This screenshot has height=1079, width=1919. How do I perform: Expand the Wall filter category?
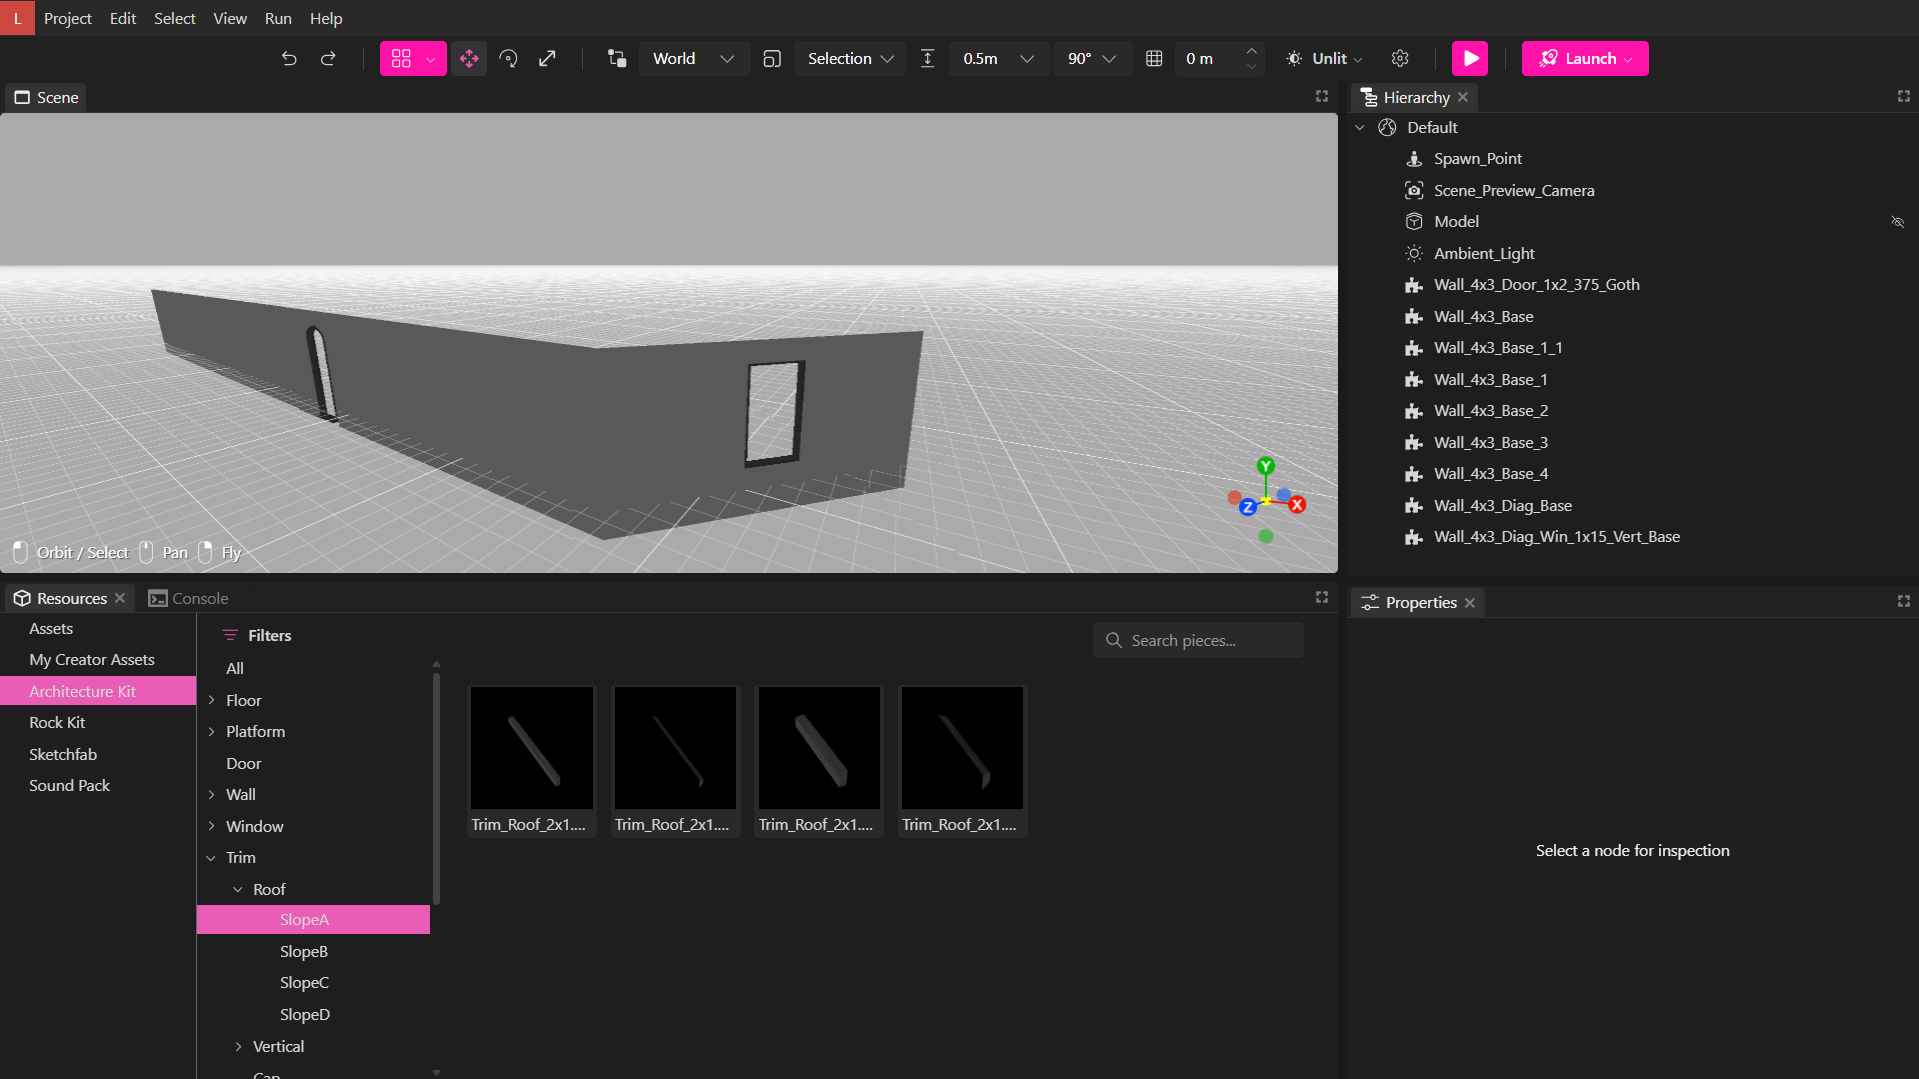[211, 795]
